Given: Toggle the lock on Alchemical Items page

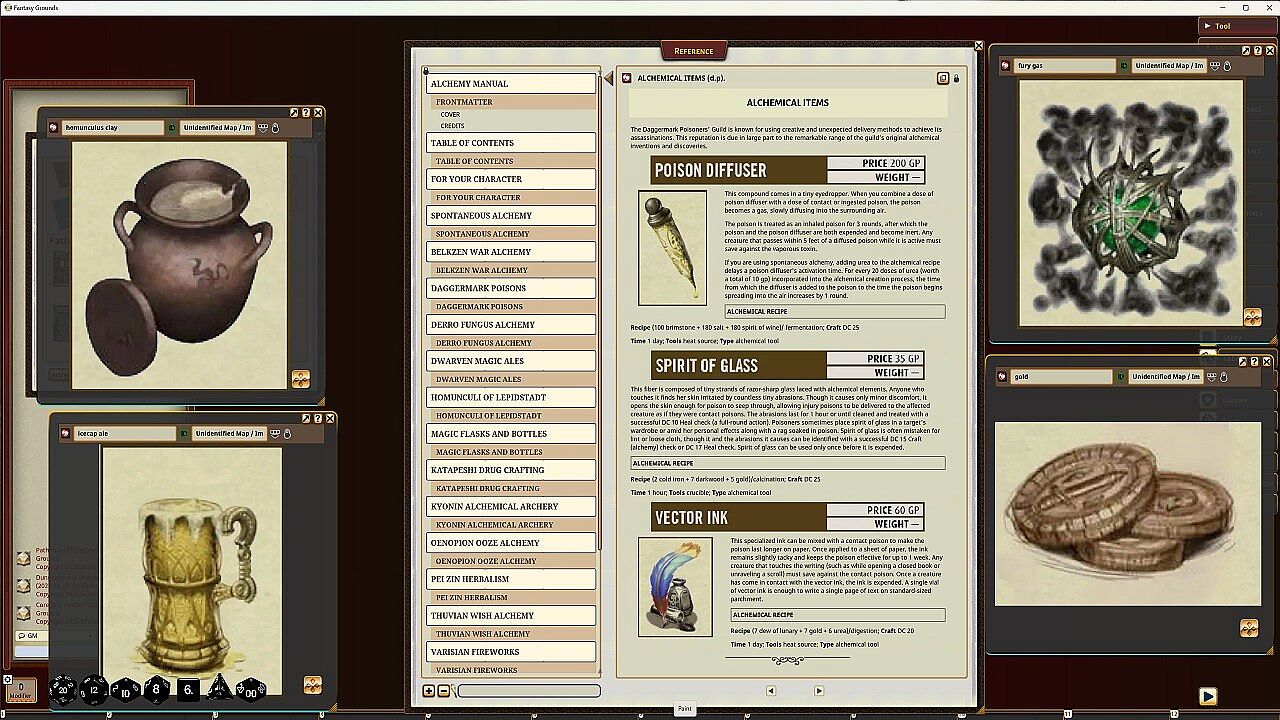Looking at the screenshot, I should (x=956, y=78).
